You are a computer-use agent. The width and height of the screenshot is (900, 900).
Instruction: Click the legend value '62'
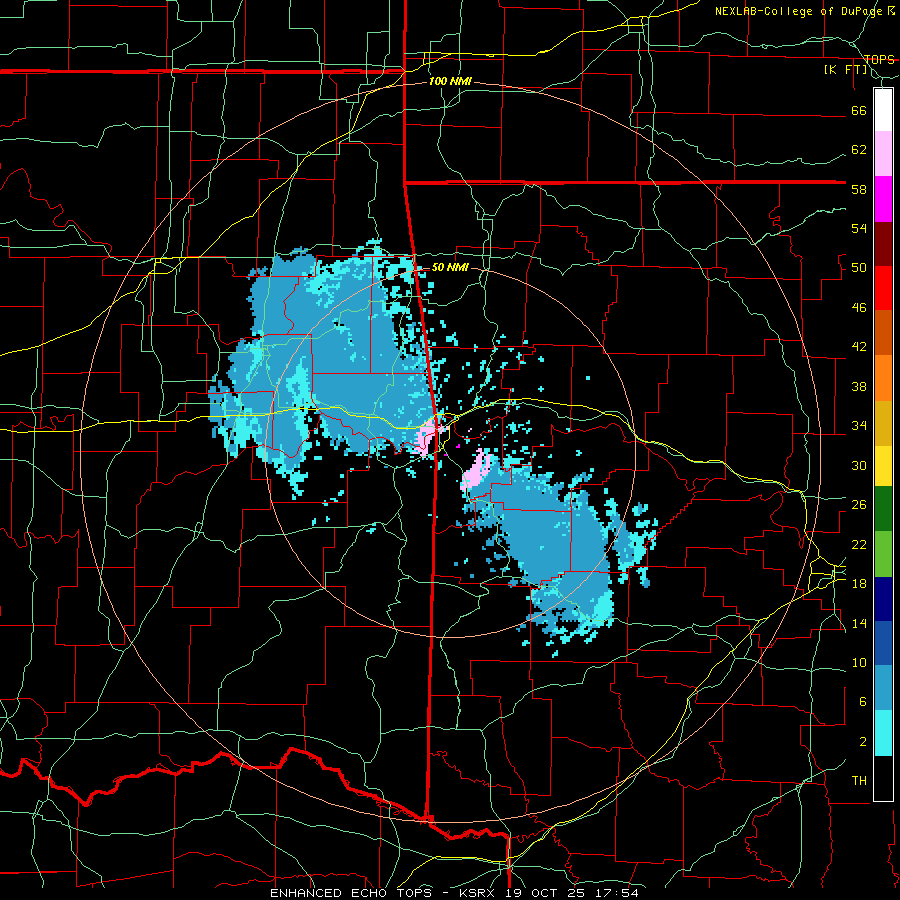point(859,149)
